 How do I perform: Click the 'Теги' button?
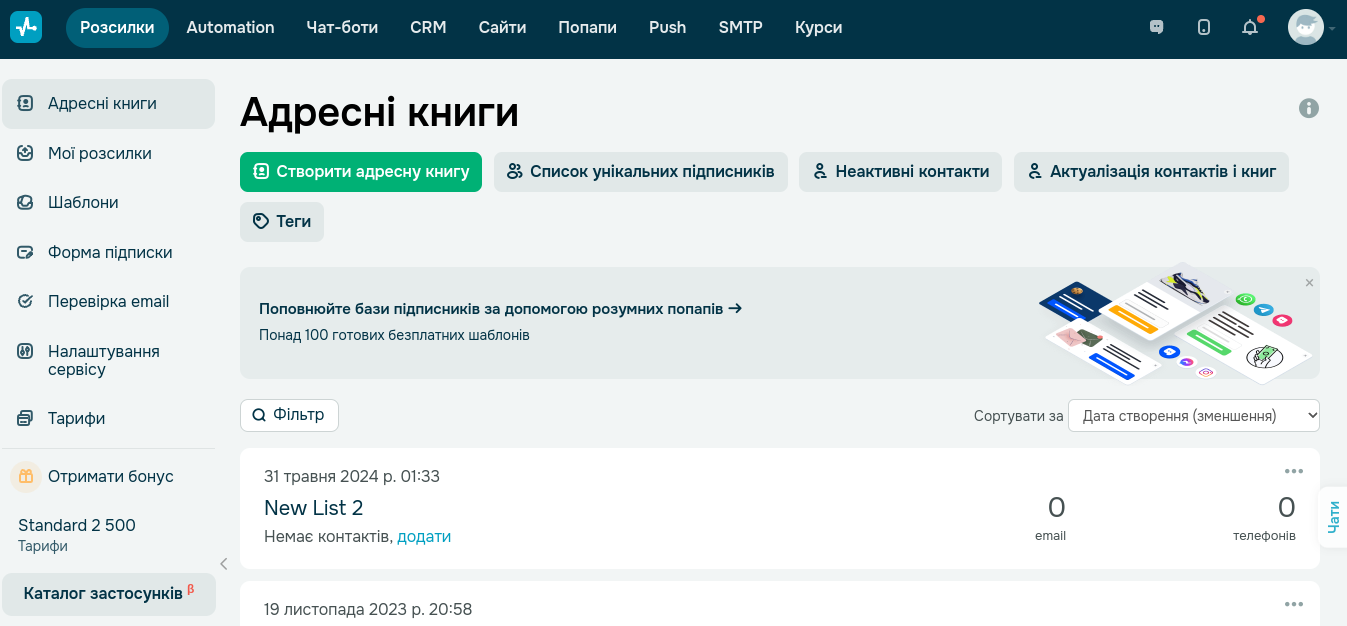(x=281, y=221)
